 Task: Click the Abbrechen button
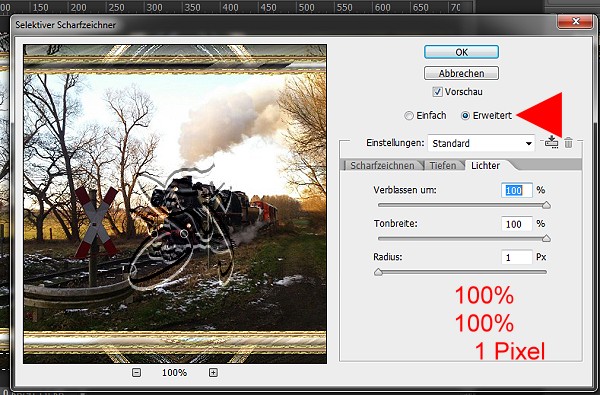(x=461, y=73)
